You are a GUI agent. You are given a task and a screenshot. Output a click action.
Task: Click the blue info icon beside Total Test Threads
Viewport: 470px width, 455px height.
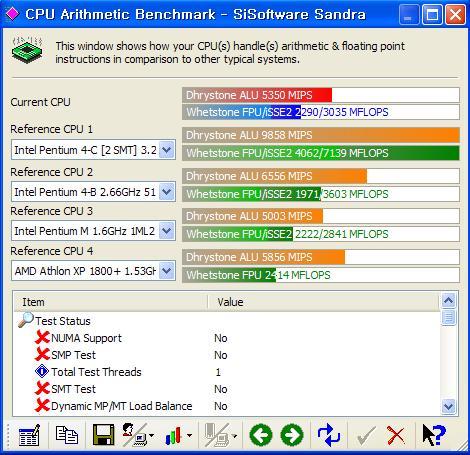click(42, 371)
